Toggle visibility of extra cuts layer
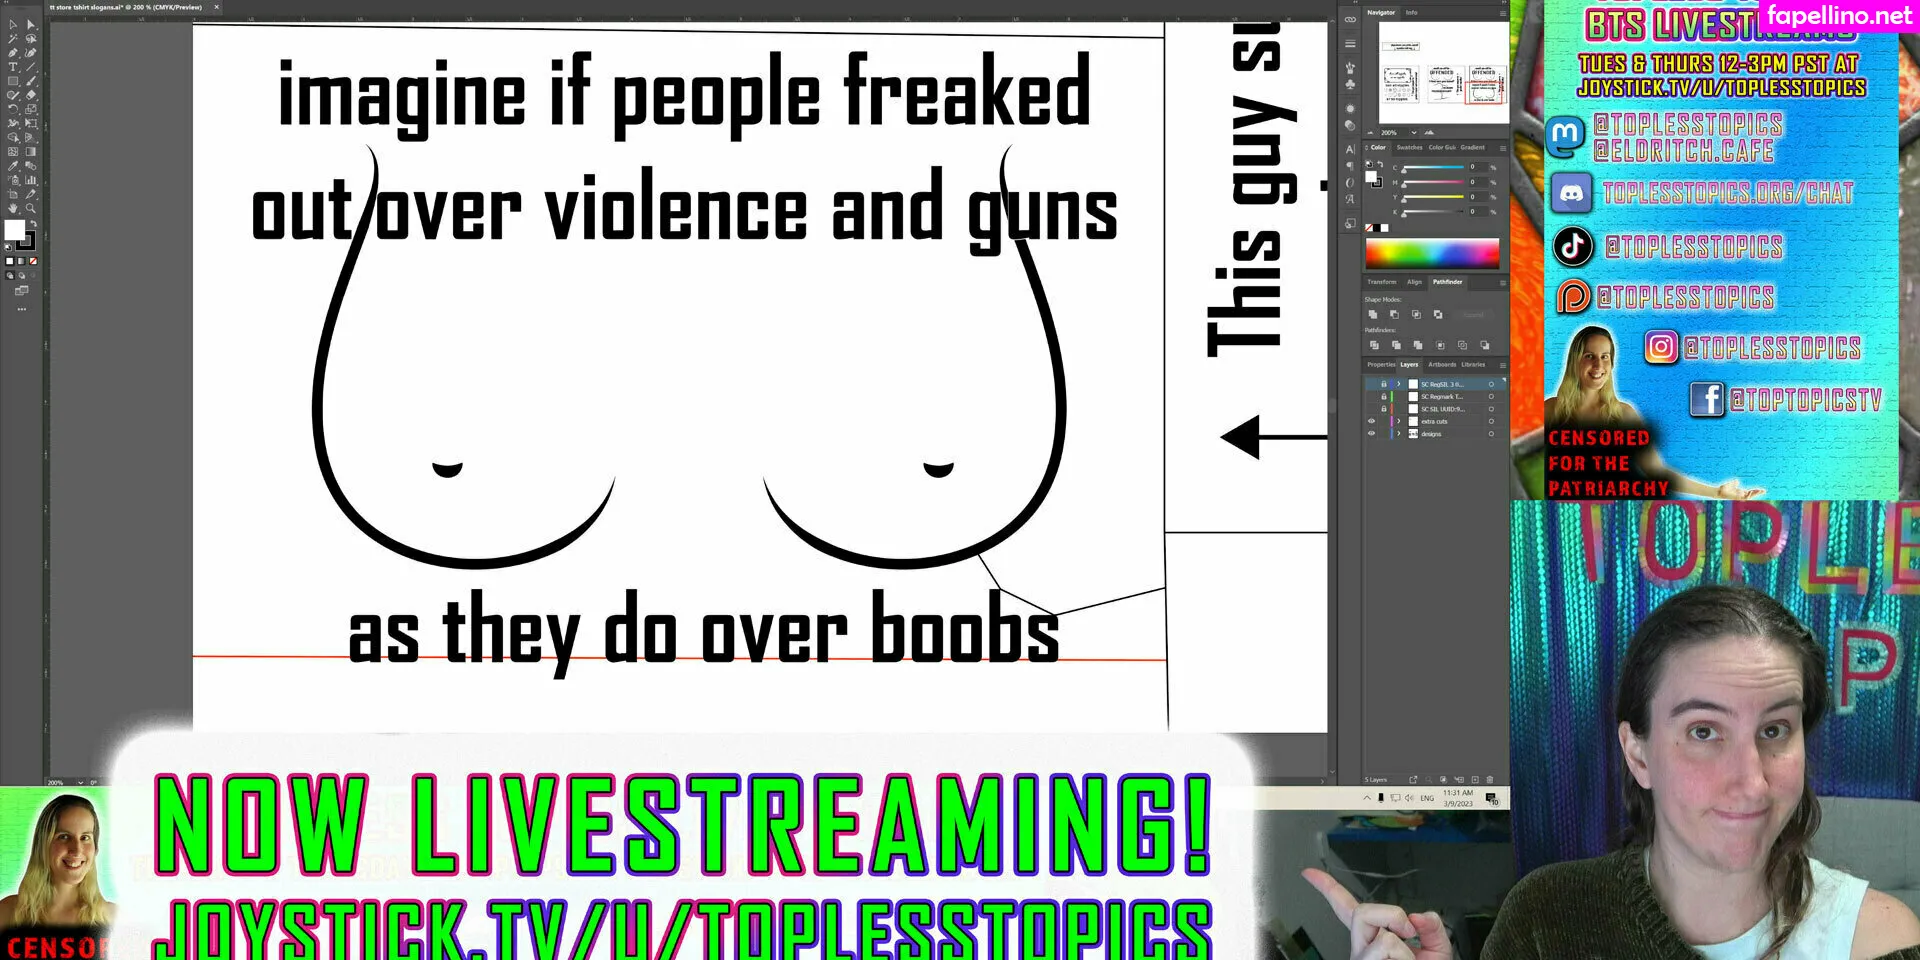Image resolution: width=1920 pixels, height=960 pixels. [x=1371, y=421]
